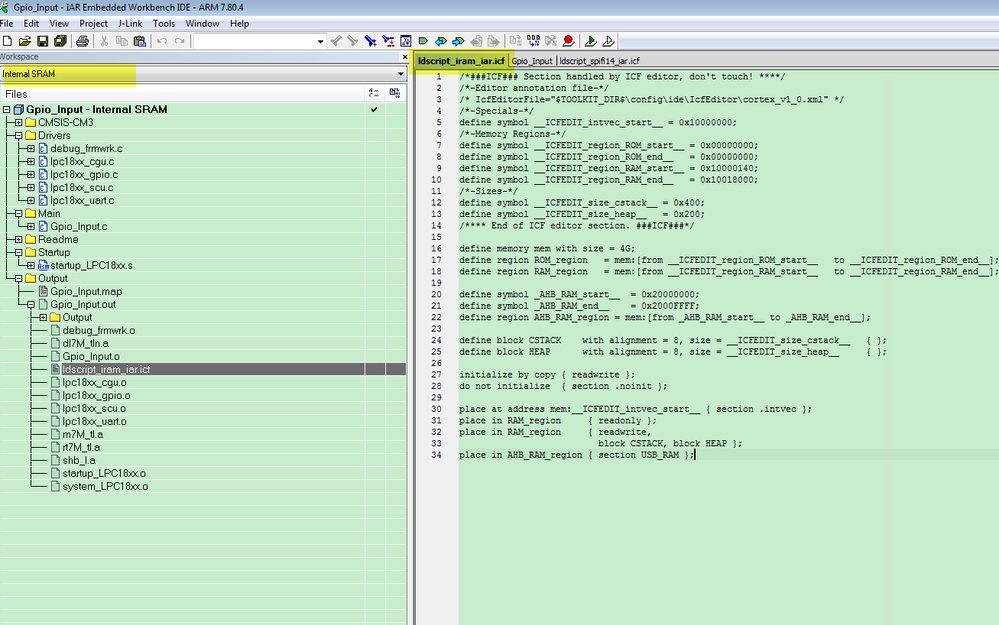Click the Compile icon in toolbar
This screenshot has width=999, height=625.
point(515,41)
